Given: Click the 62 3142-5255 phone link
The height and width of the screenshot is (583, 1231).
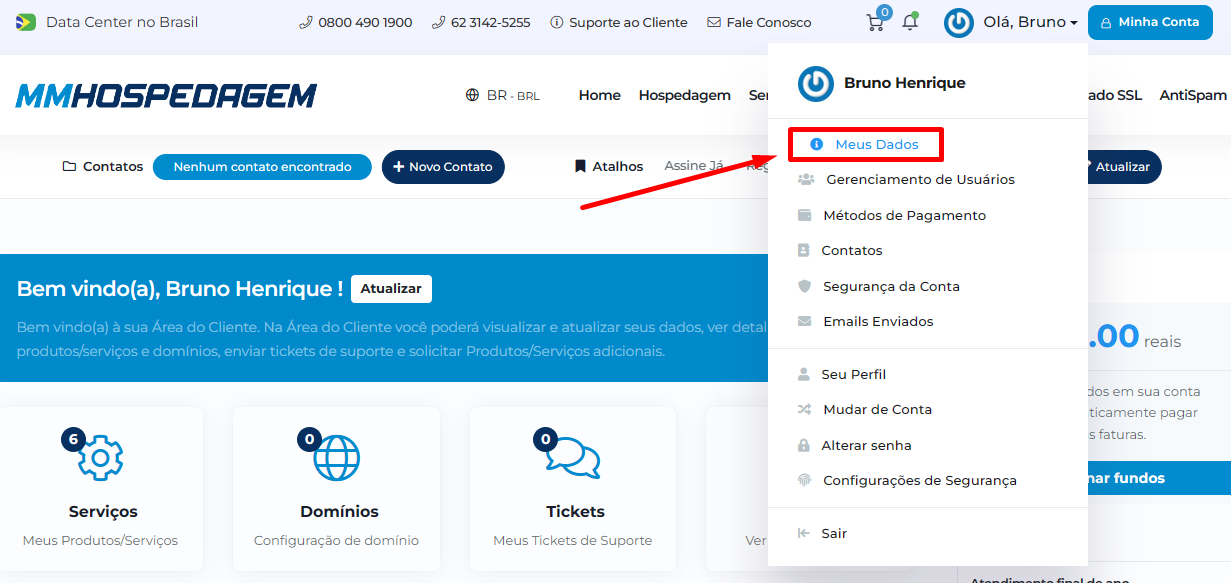Looking at the screenshot, I should (x=481, y=22).
